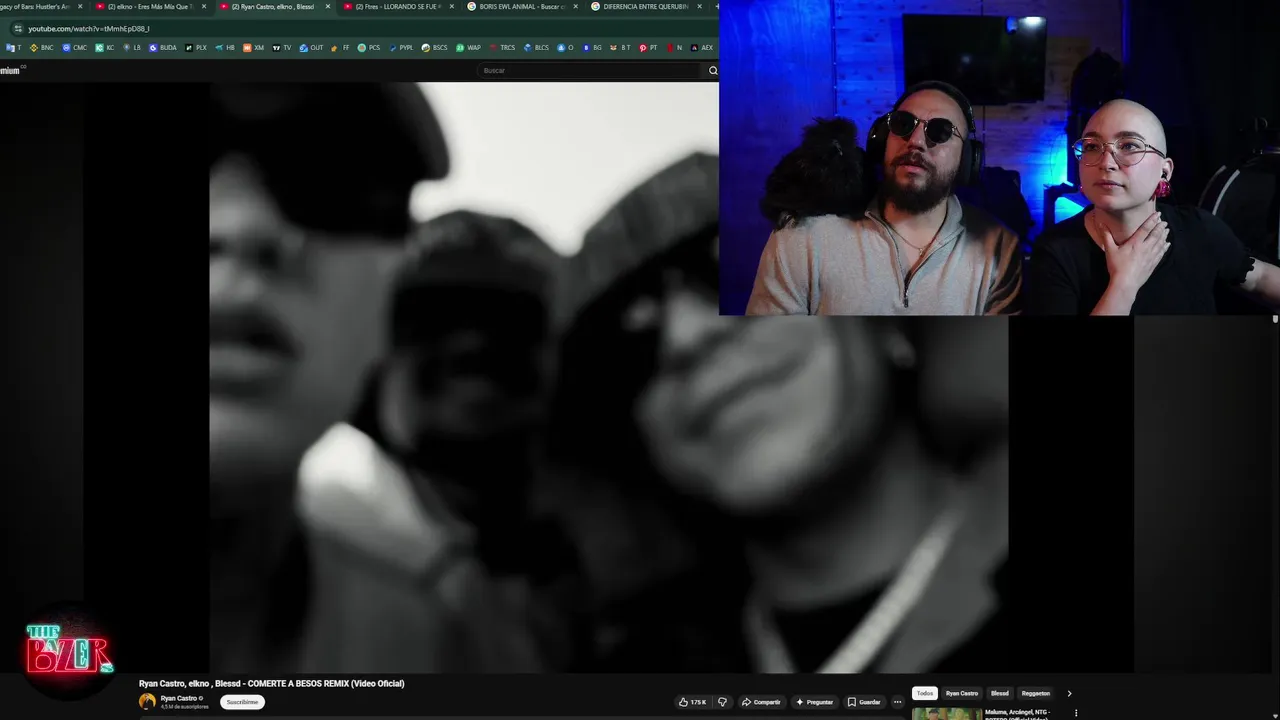Open the KC bookmark

pyautogui.click(x=105, y=48)
